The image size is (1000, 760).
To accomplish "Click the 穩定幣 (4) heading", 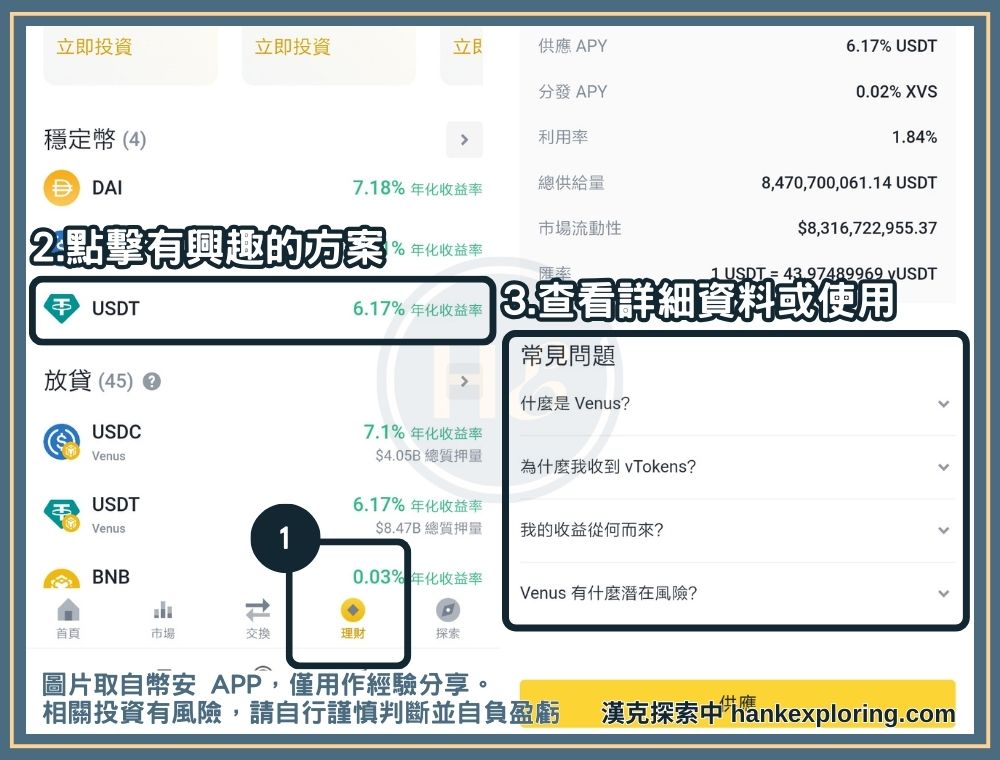I will (95, 139).
